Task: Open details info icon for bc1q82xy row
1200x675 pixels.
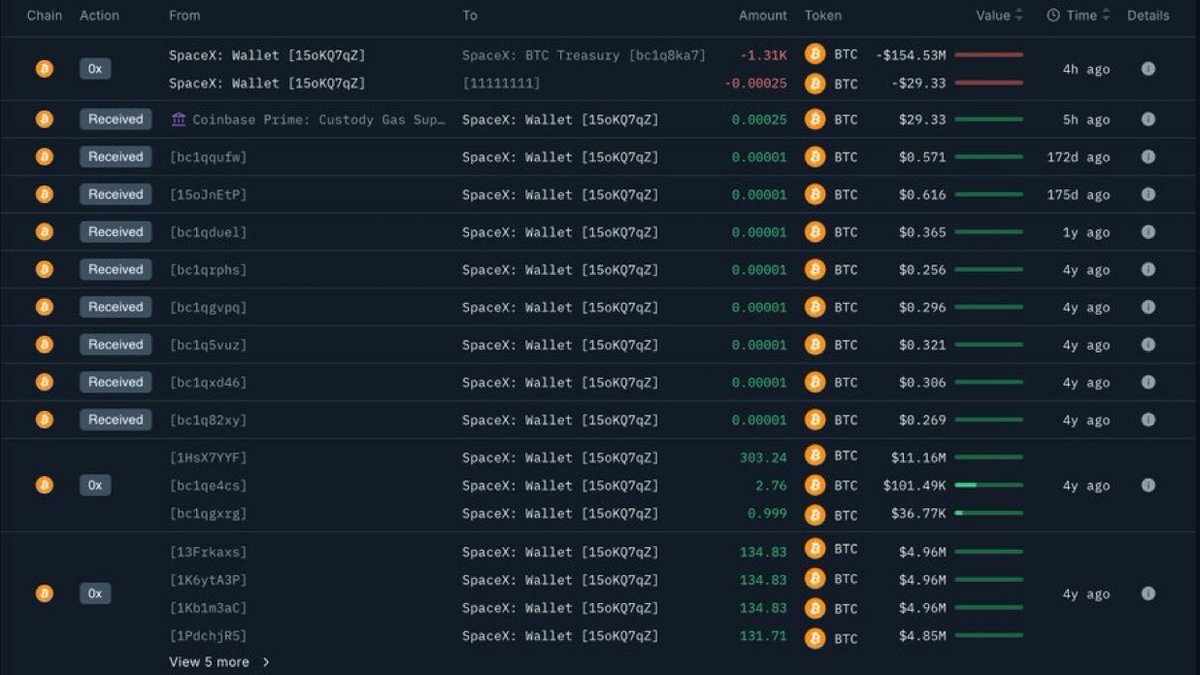Action: (1148, 419)
